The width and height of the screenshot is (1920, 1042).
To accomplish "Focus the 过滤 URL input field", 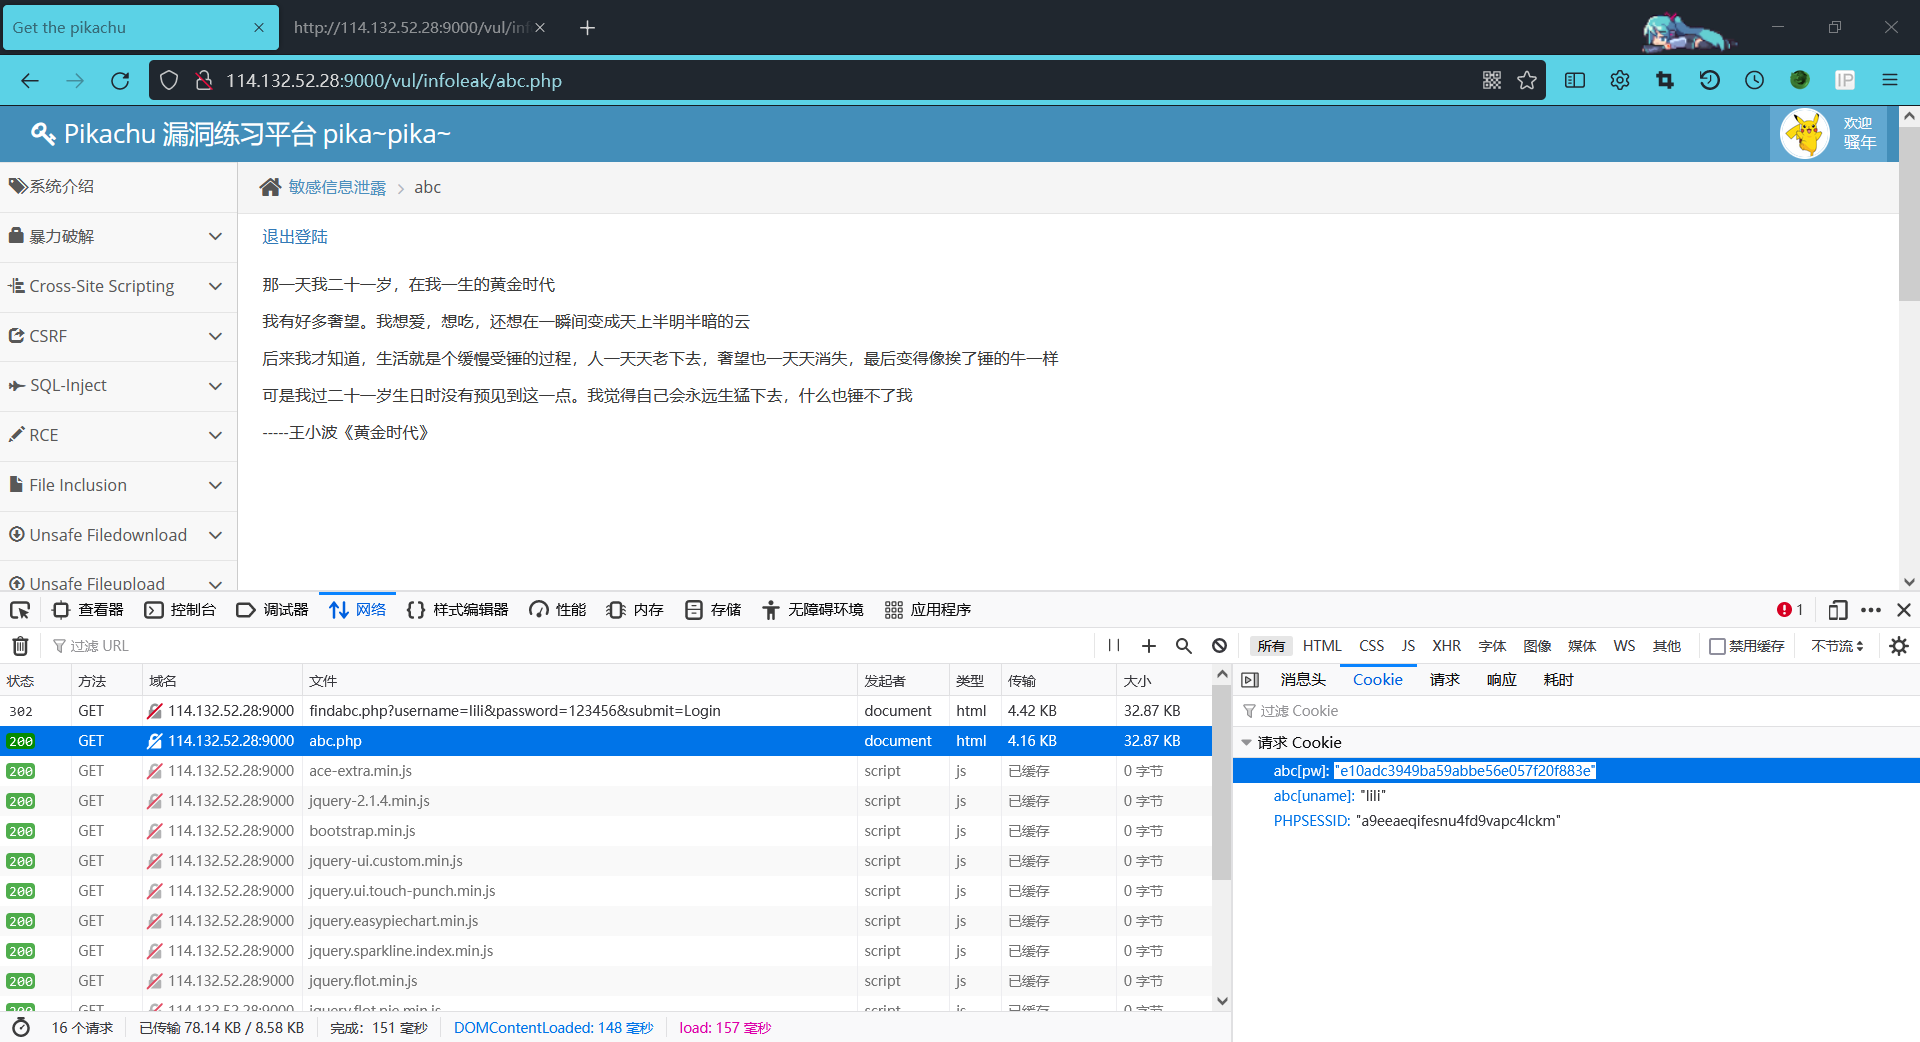I will pyautogui.click(x=570, y=646).
